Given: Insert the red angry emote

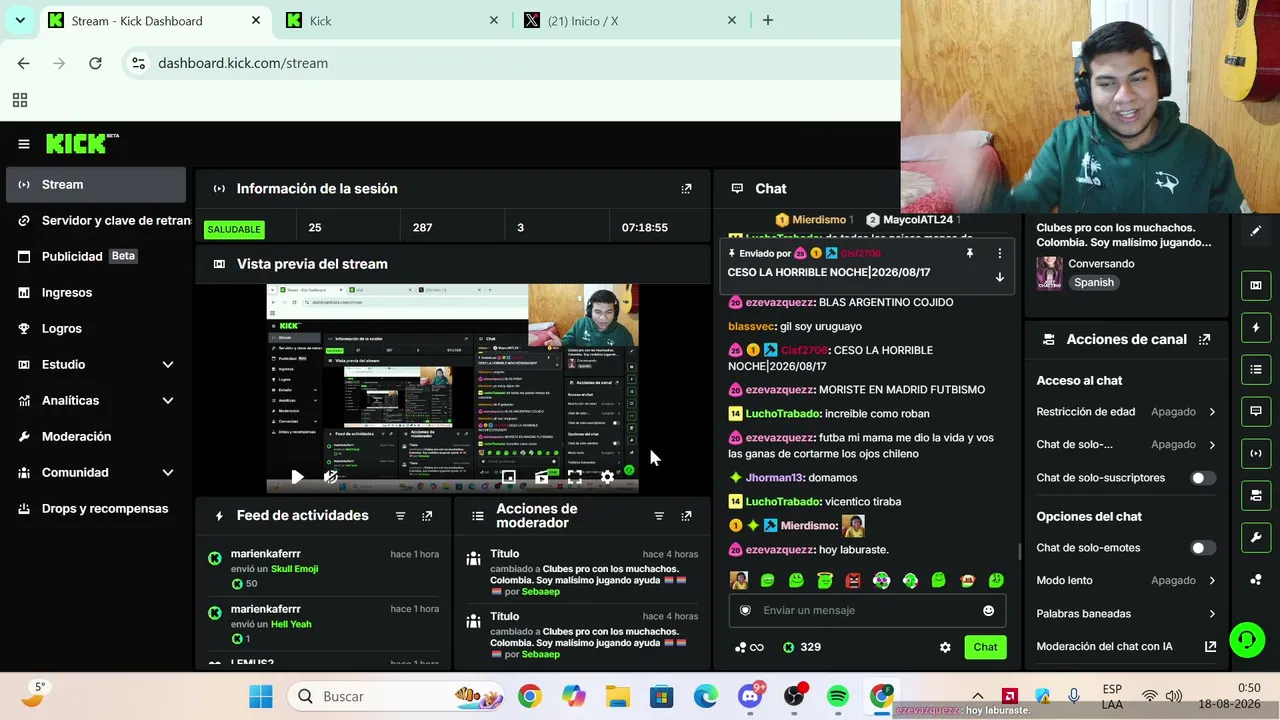Looking at the screenshot, I should coord(853,580).
